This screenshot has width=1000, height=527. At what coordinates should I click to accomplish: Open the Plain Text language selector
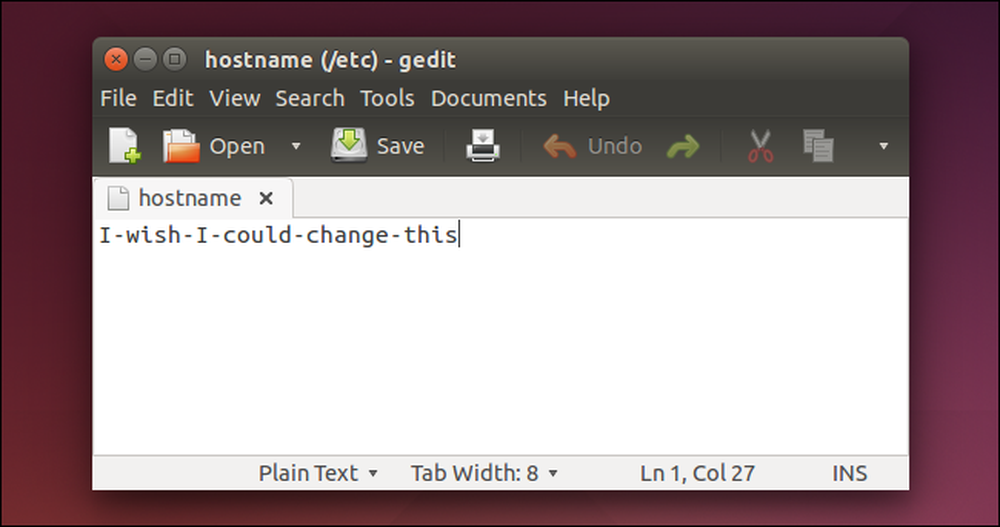click(318, 473)
